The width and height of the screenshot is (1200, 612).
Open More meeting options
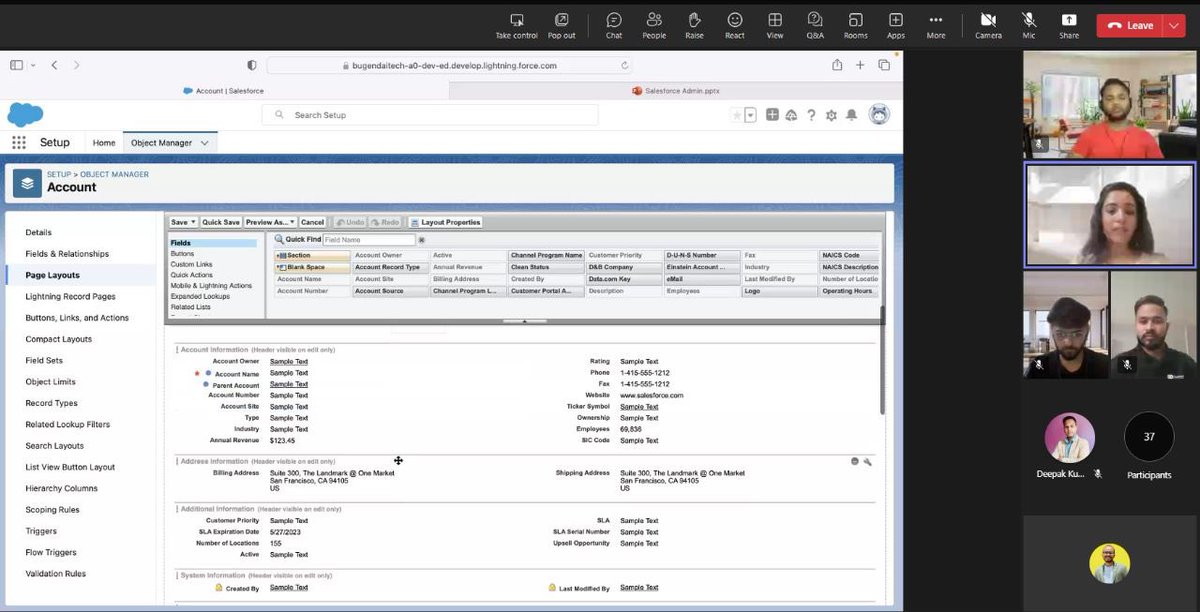pos(936,25)
